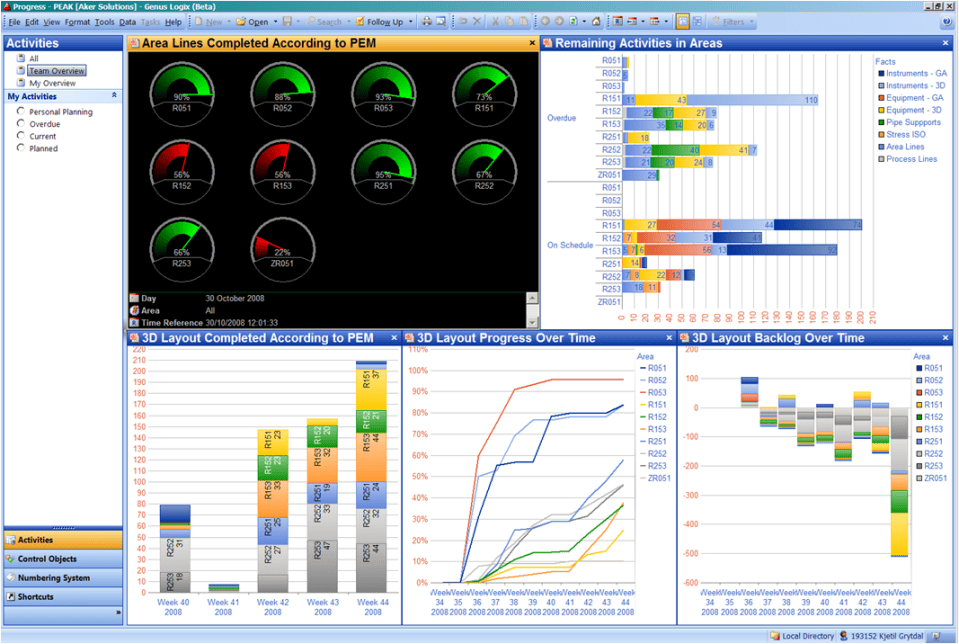
Task: Click the Instruments - GA legend swatch
Action: [x=881, y=73]
